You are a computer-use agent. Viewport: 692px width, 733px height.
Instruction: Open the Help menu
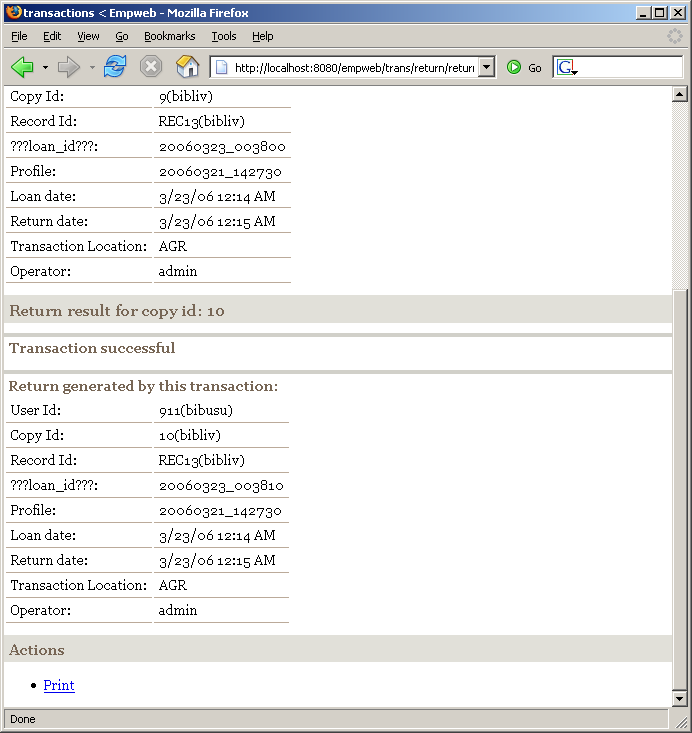pos(263,36)
